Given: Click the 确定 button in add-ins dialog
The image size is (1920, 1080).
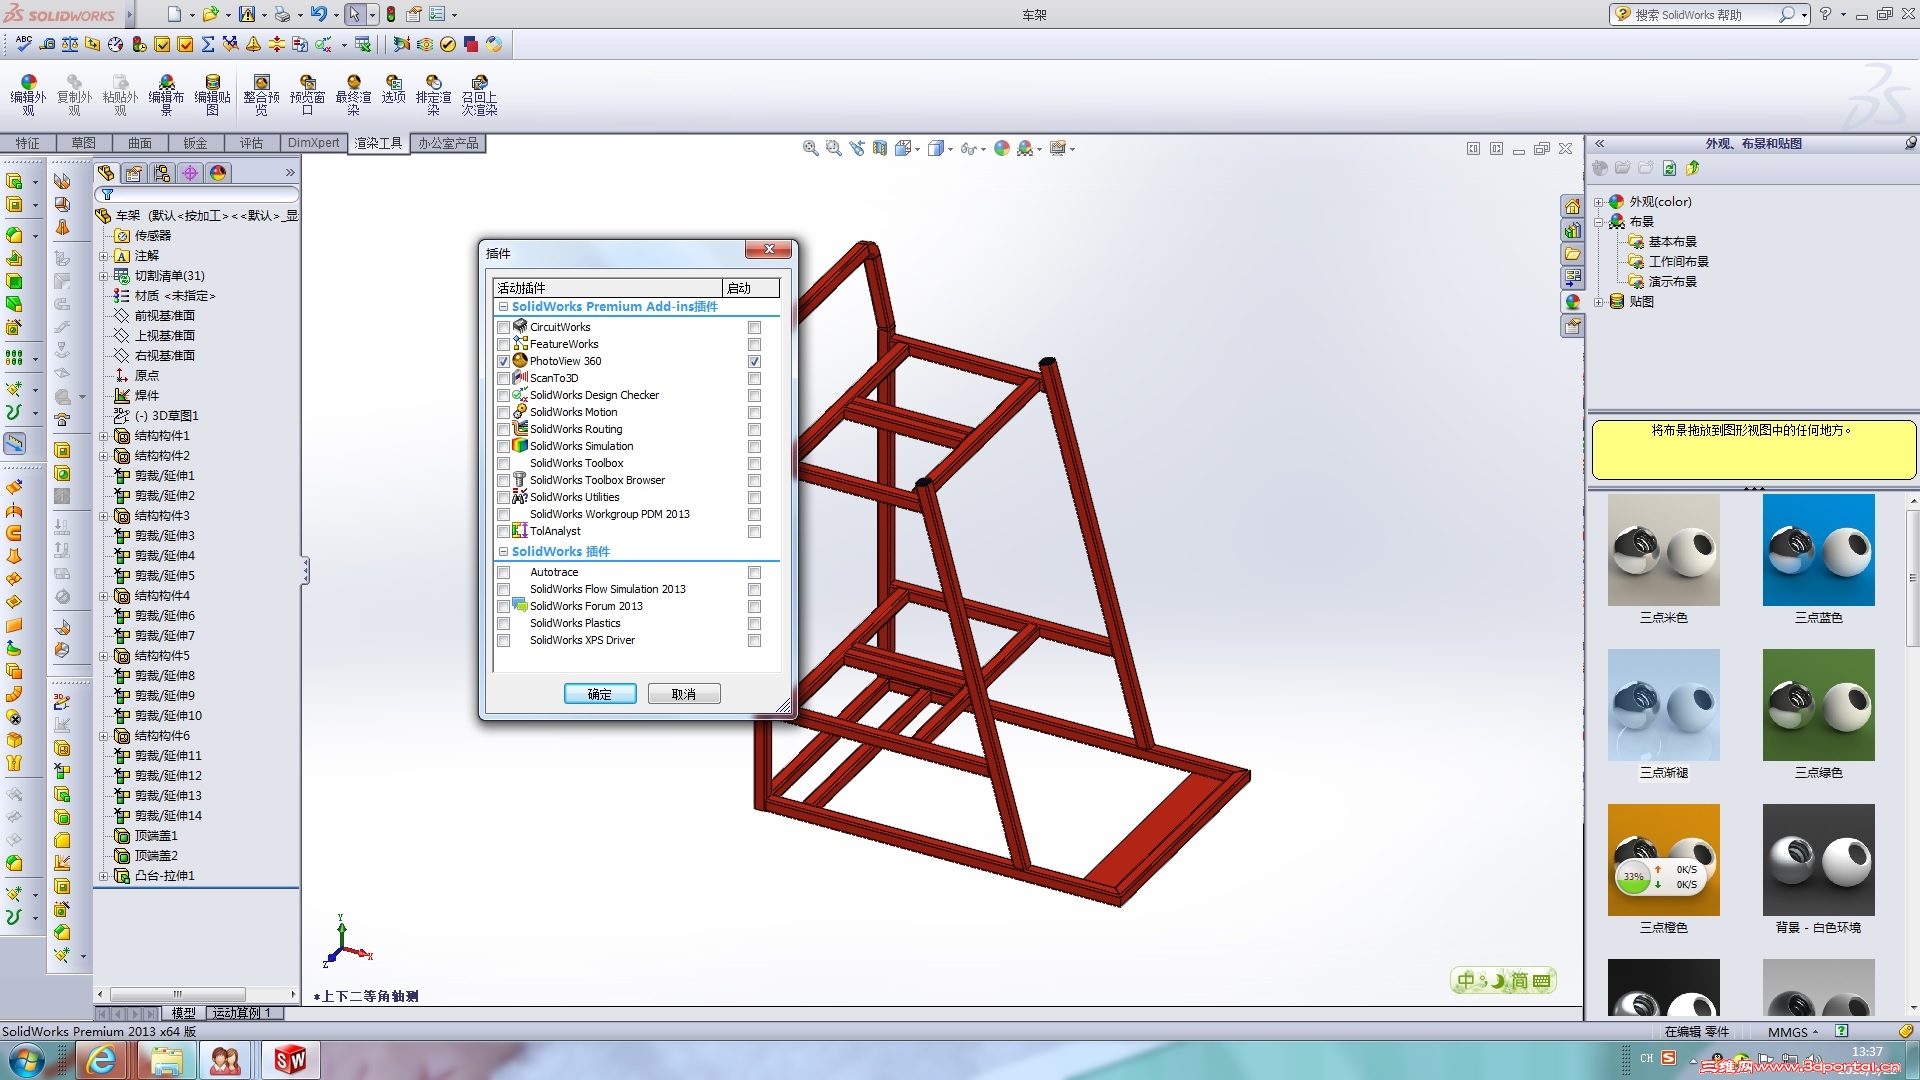Looking at the screenshot, I should 599,694.
